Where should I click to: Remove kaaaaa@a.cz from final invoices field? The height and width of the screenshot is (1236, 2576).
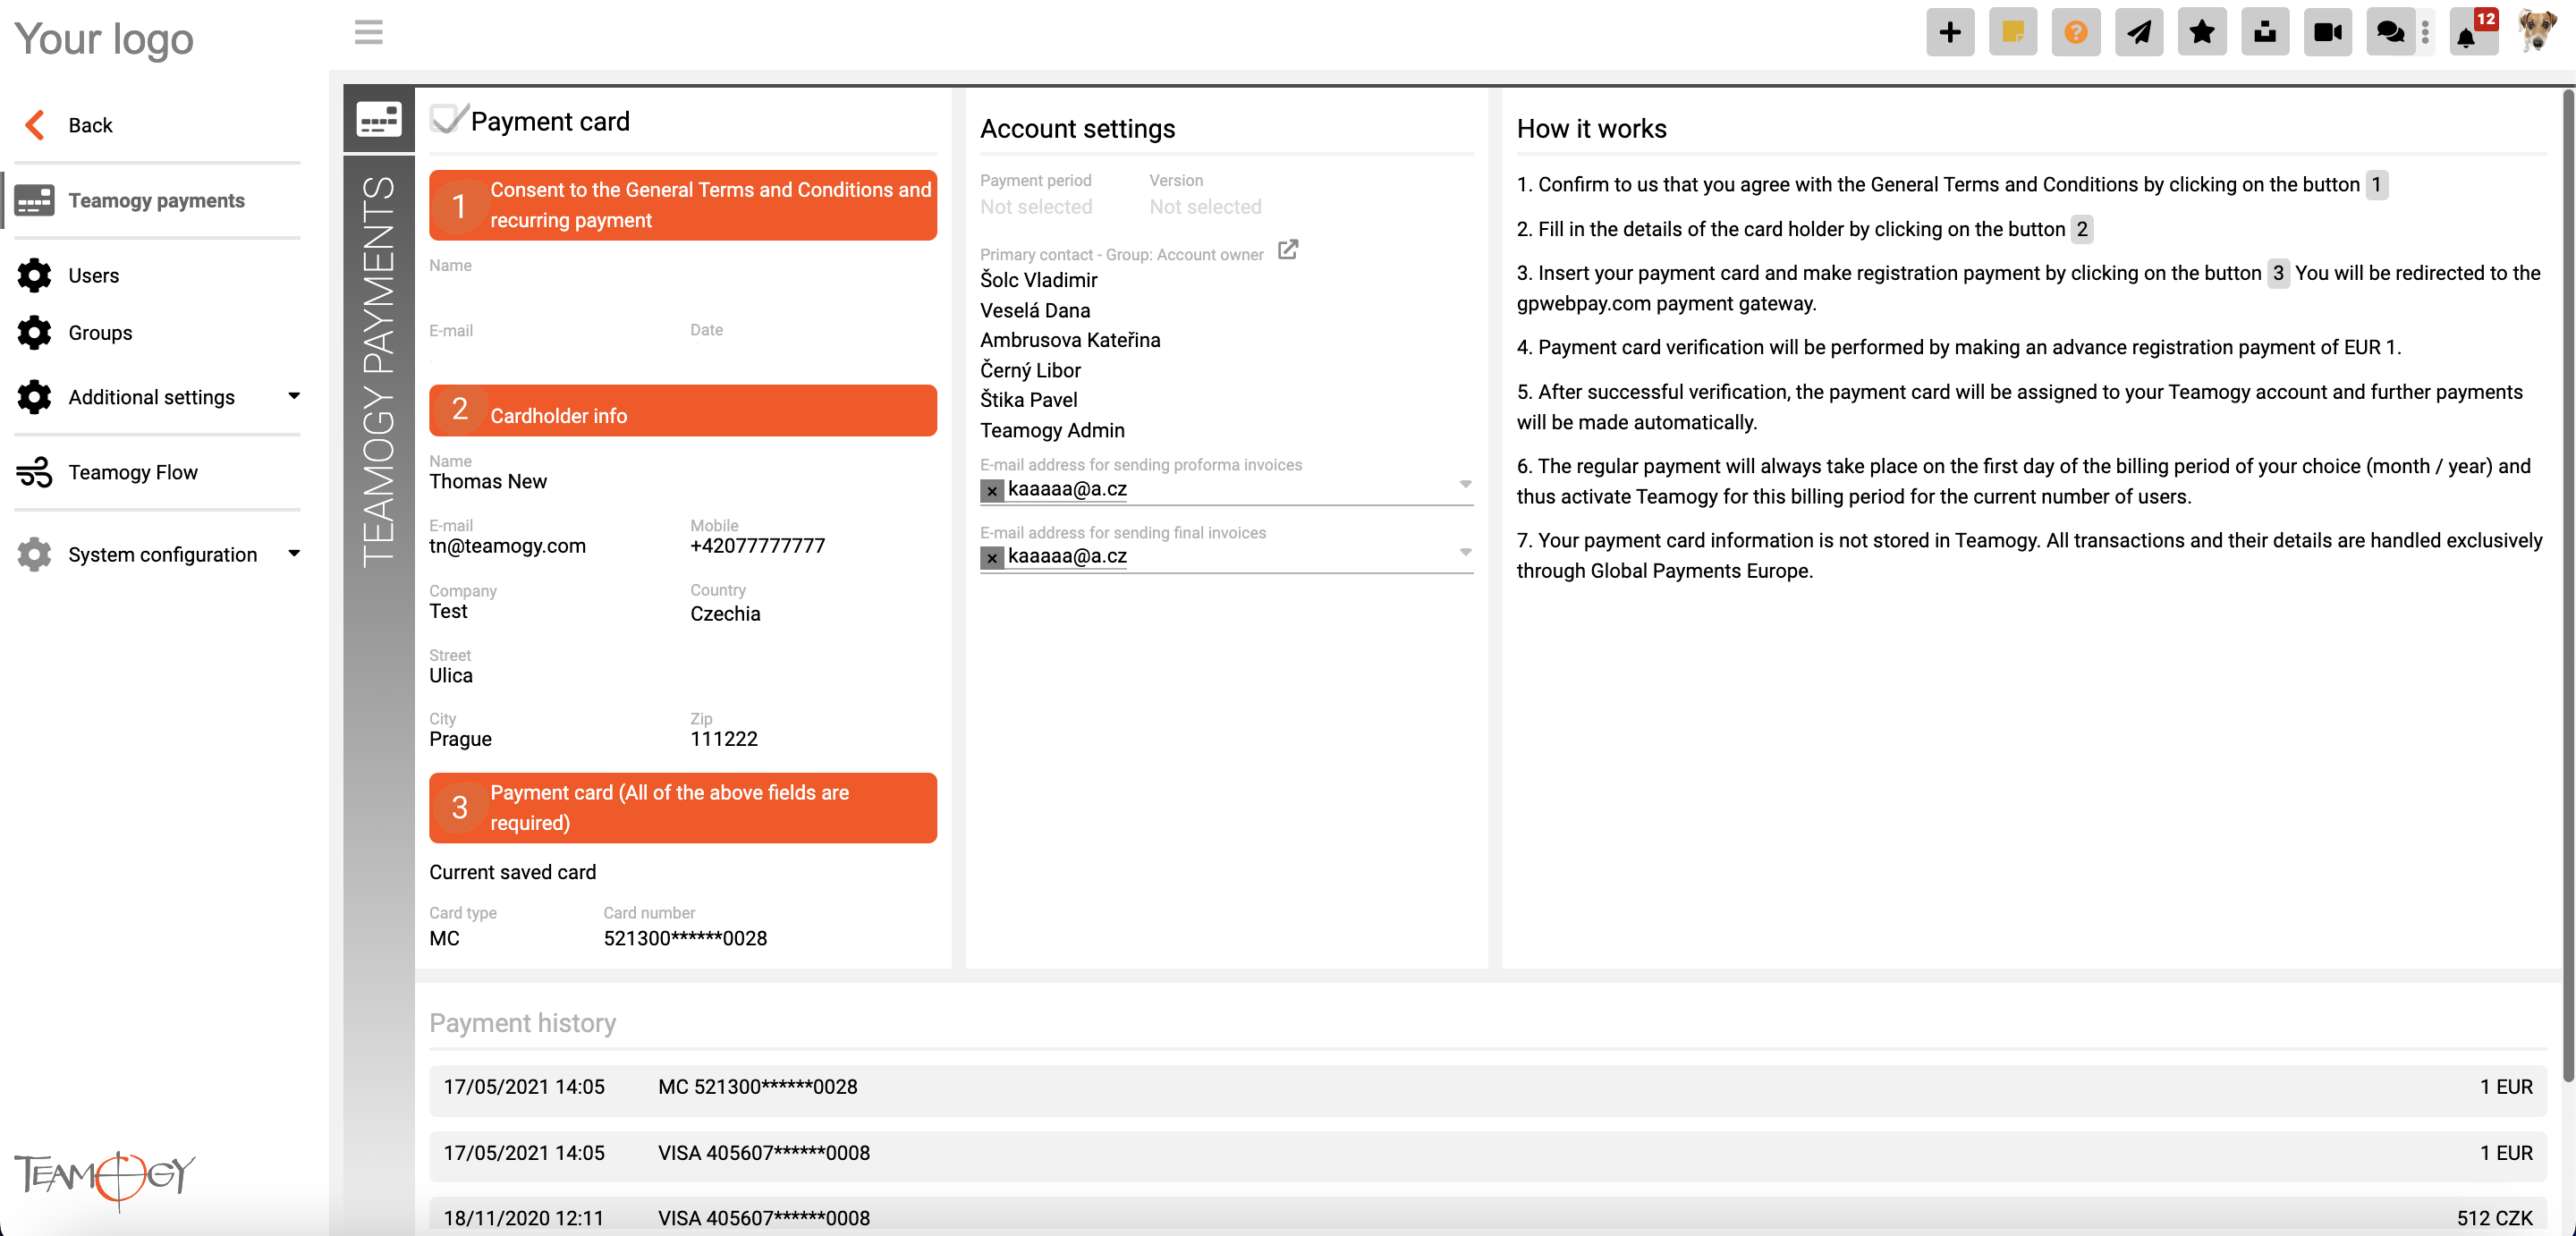991,557
